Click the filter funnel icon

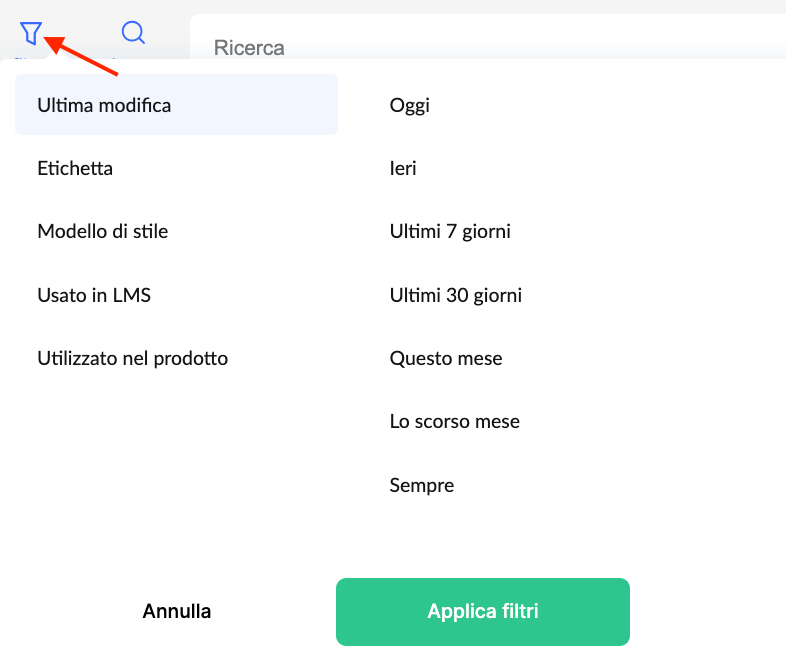coord(31,34)
